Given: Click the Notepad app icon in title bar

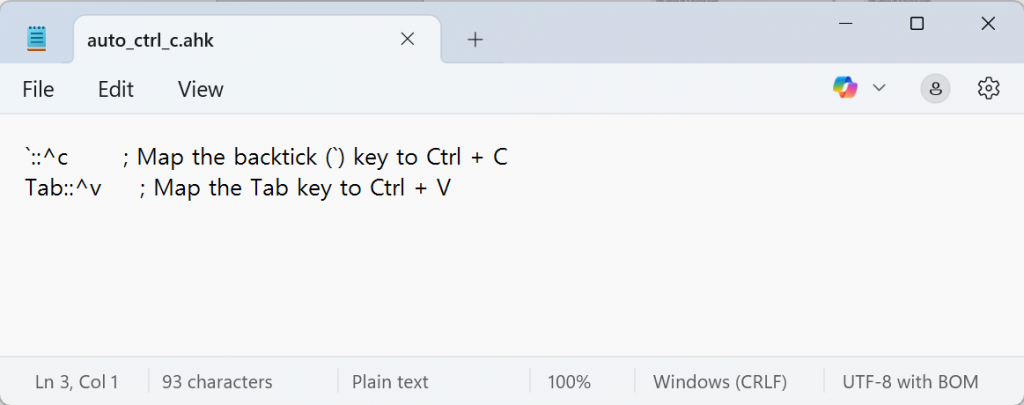Looking at the screenshot, I should point(37,39).
